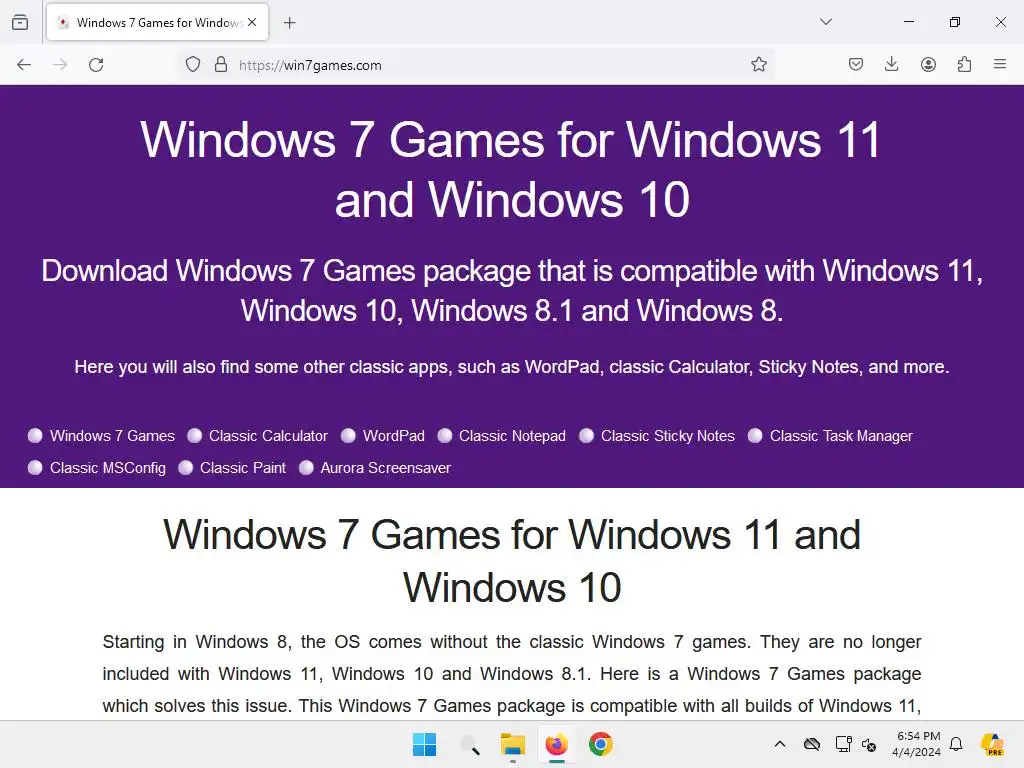The height and width of the screenshot is (768, 1024).
Task: Click bullet icon beside Classic Calculator
Action: click(x=195, y=436)
